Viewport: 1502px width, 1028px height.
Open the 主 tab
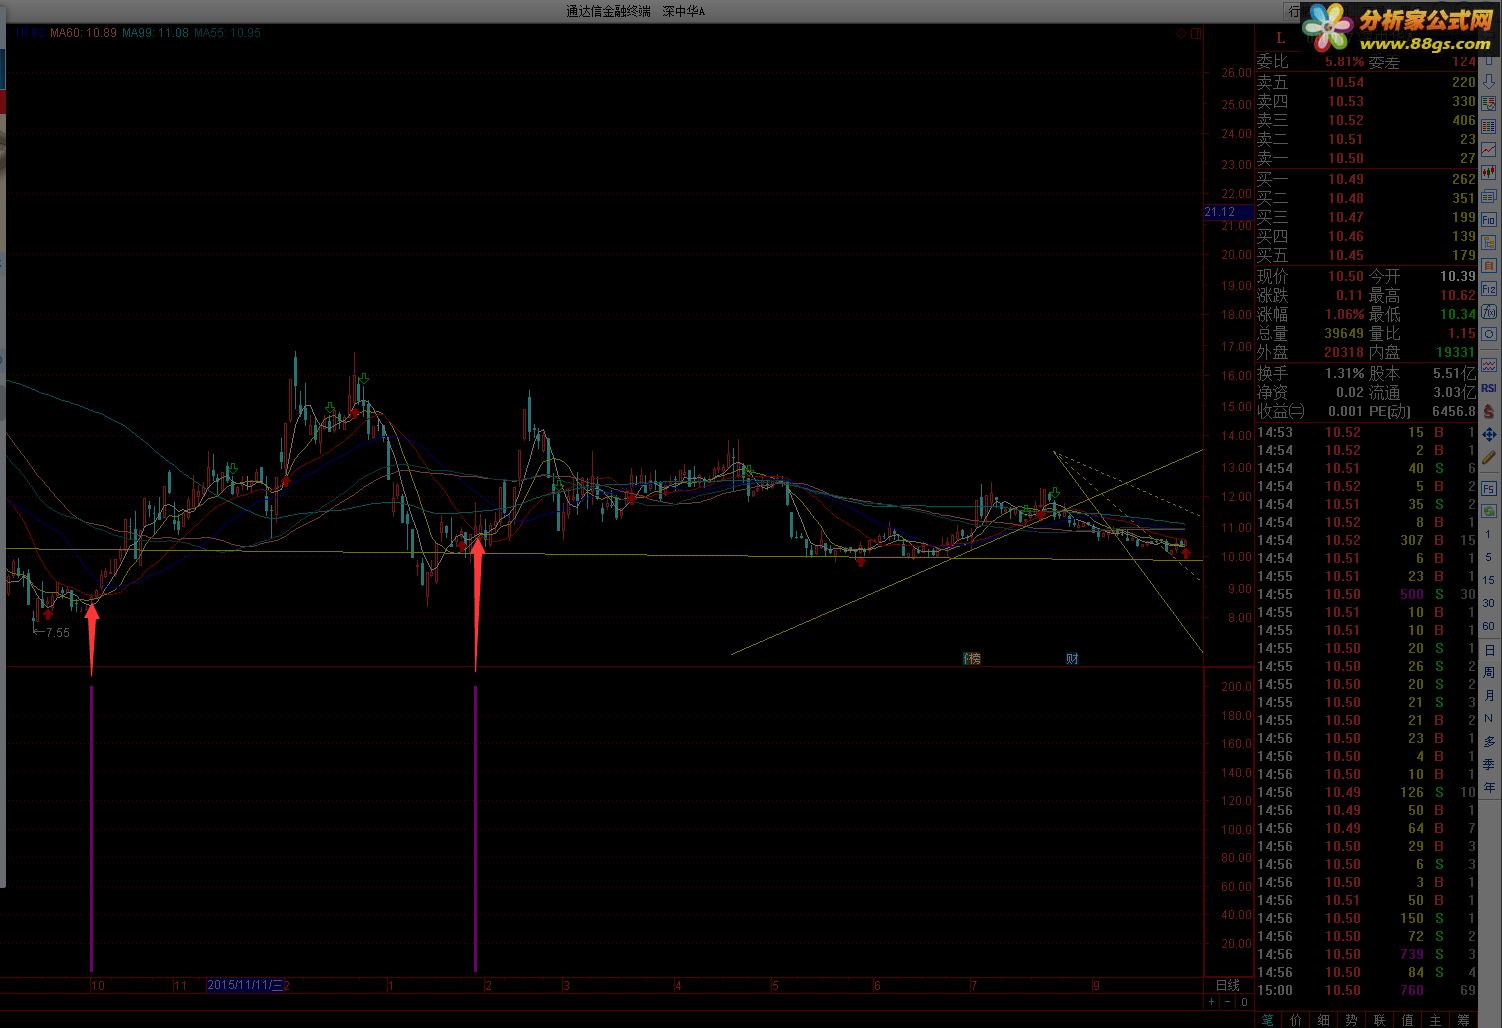1436,1019
